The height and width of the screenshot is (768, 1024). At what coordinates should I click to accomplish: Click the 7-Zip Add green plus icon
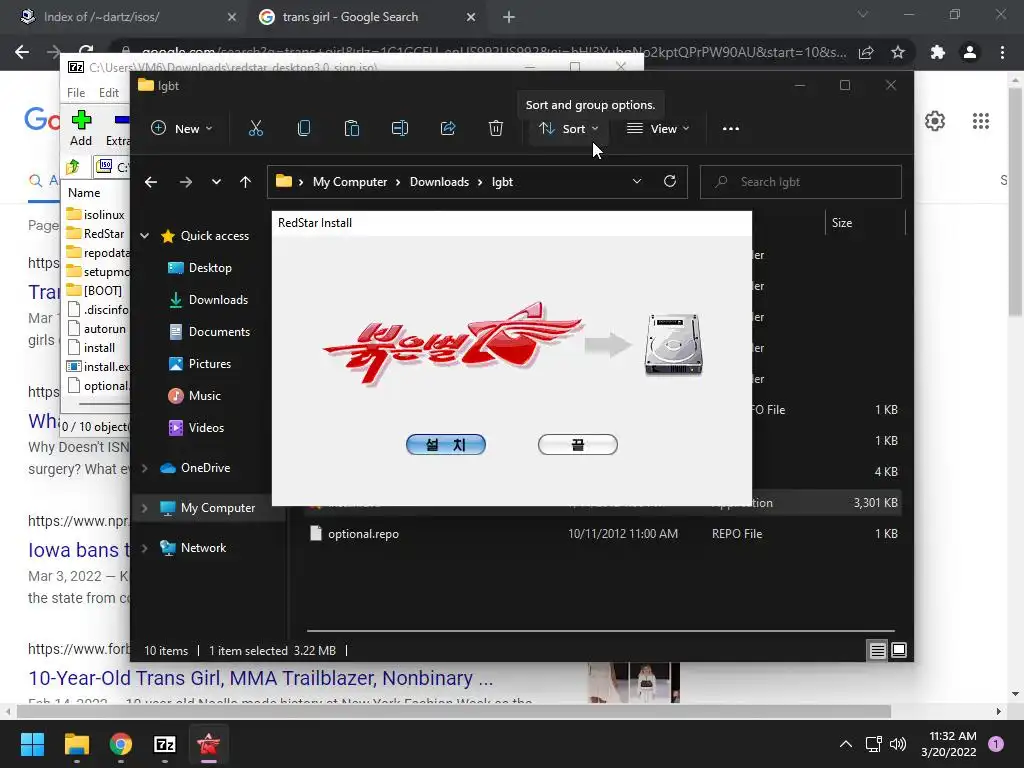[x=81, y=120]
